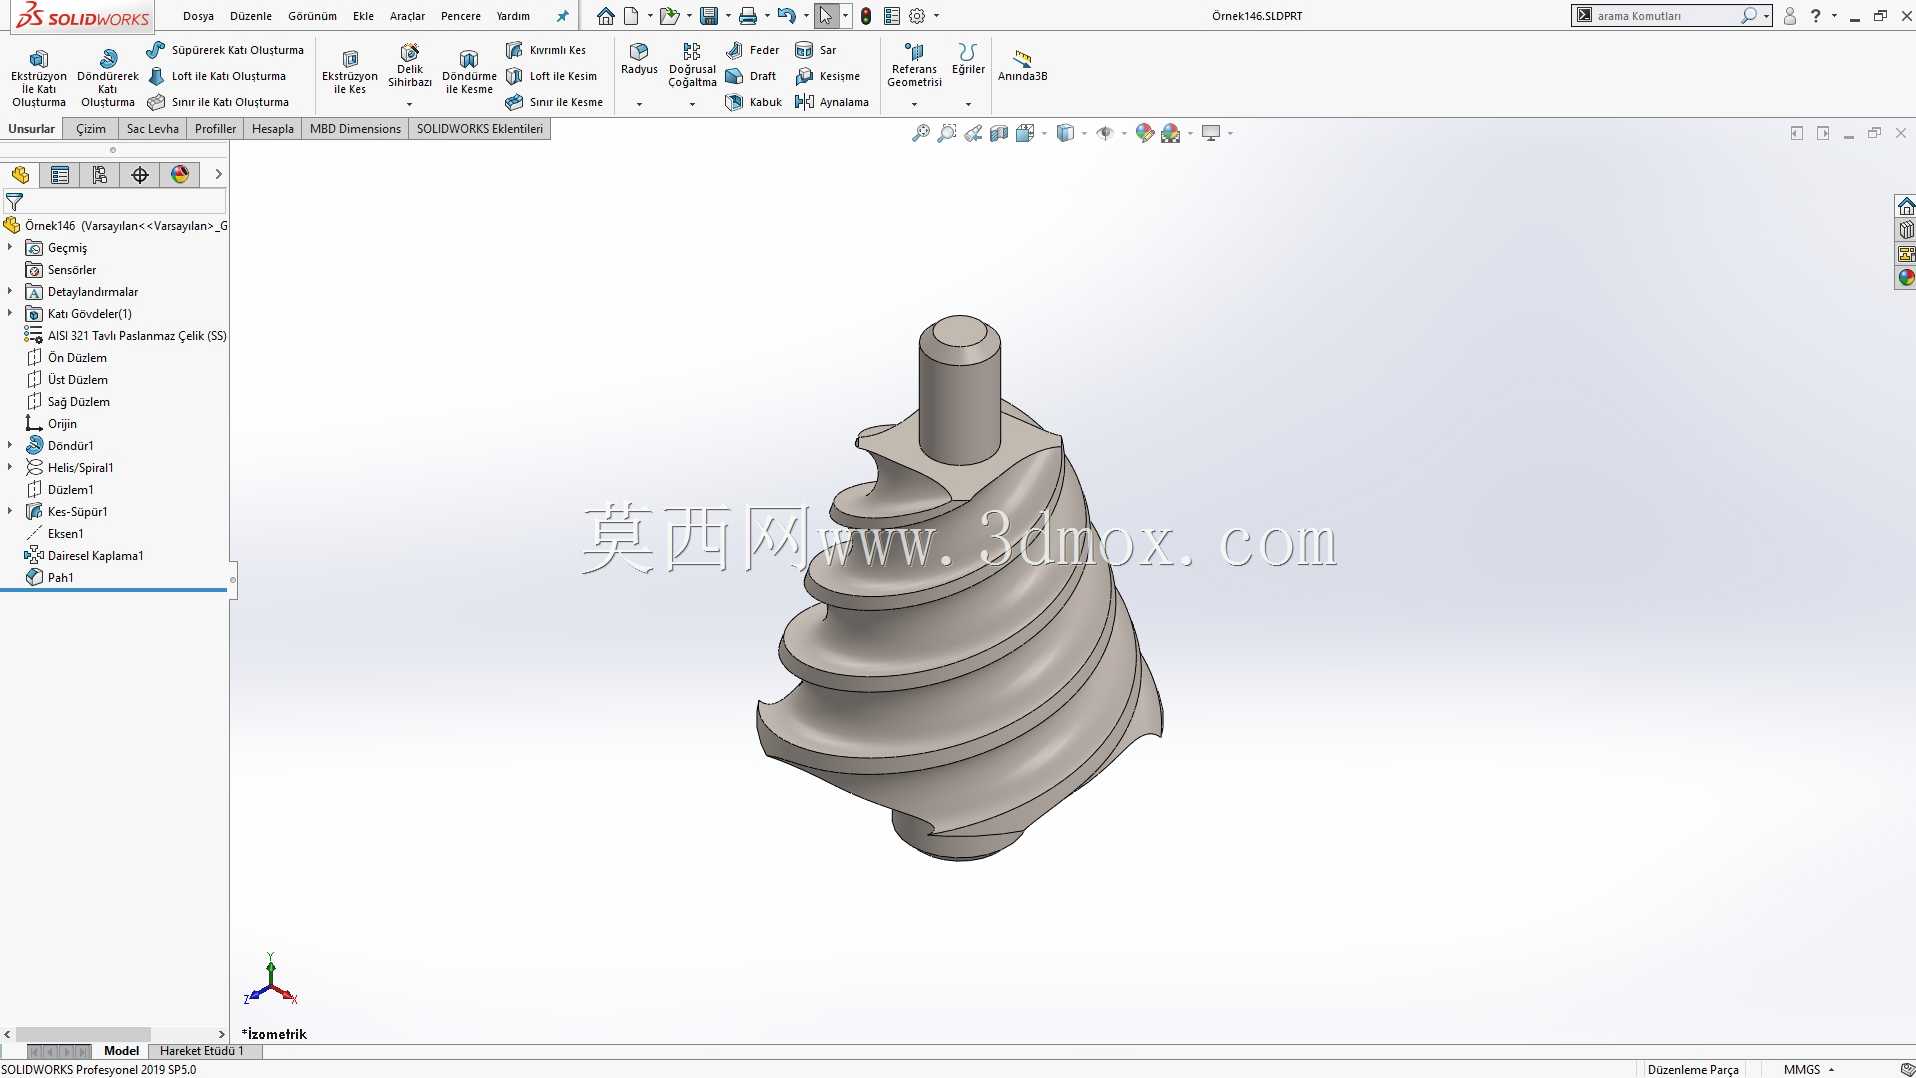Select Kıvrımlı Kes command
The height and width of the screenshot is (1078, 1916).
pos(546,50)
